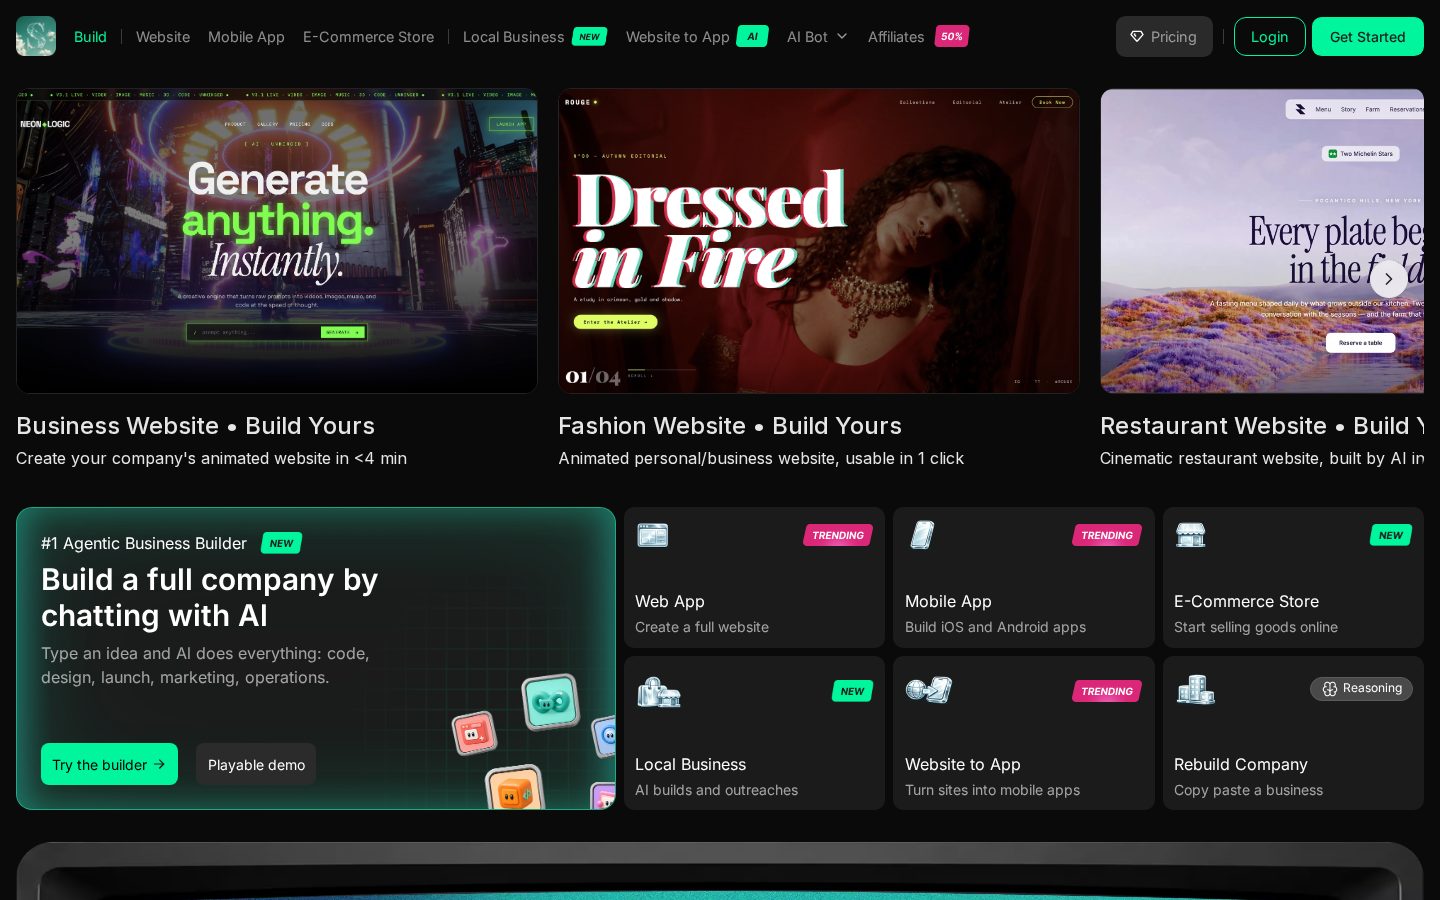The height and width of the screenshot is (900, 1440).
Task: Click Try the builder button
Action: pyautogui.click(x=109, y=764)
